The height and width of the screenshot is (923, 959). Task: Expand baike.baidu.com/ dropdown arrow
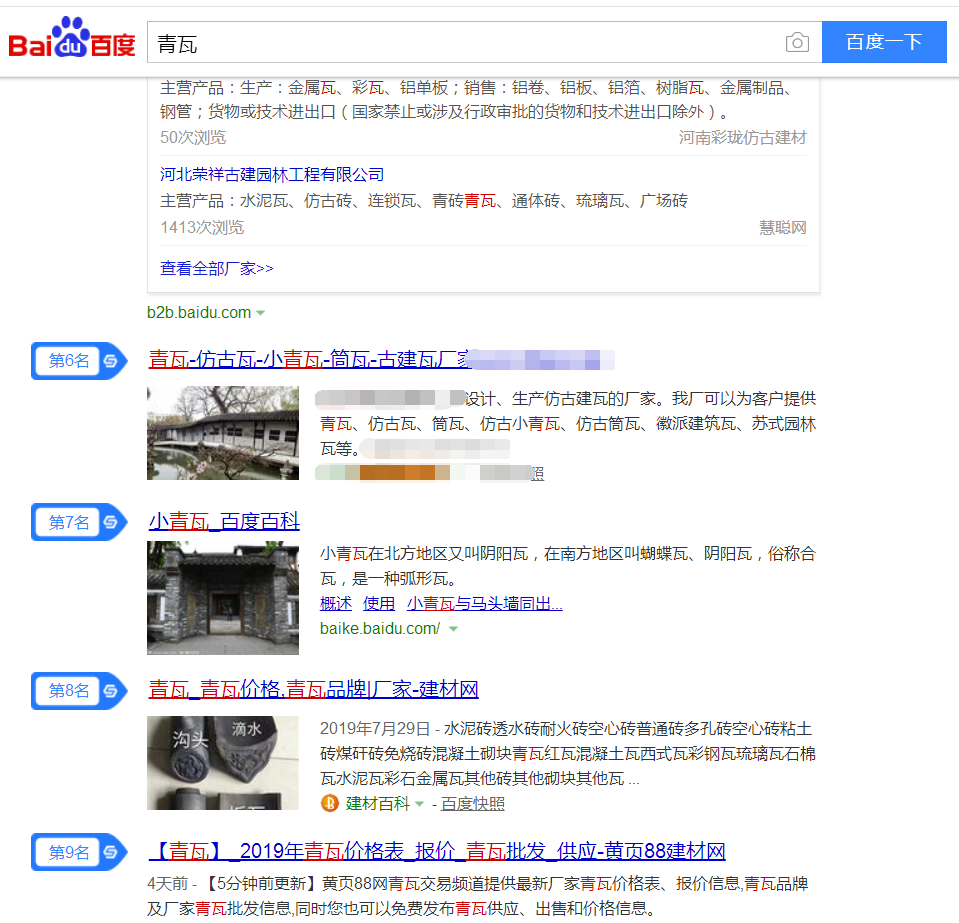453,629
